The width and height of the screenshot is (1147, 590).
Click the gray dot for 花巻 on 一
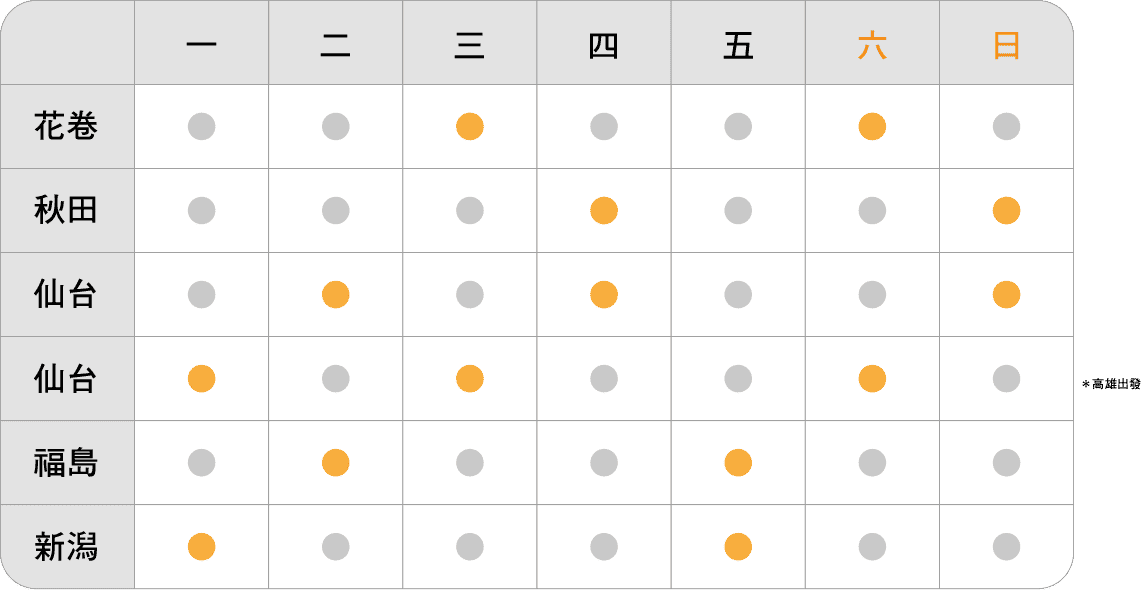click(201, 126)
